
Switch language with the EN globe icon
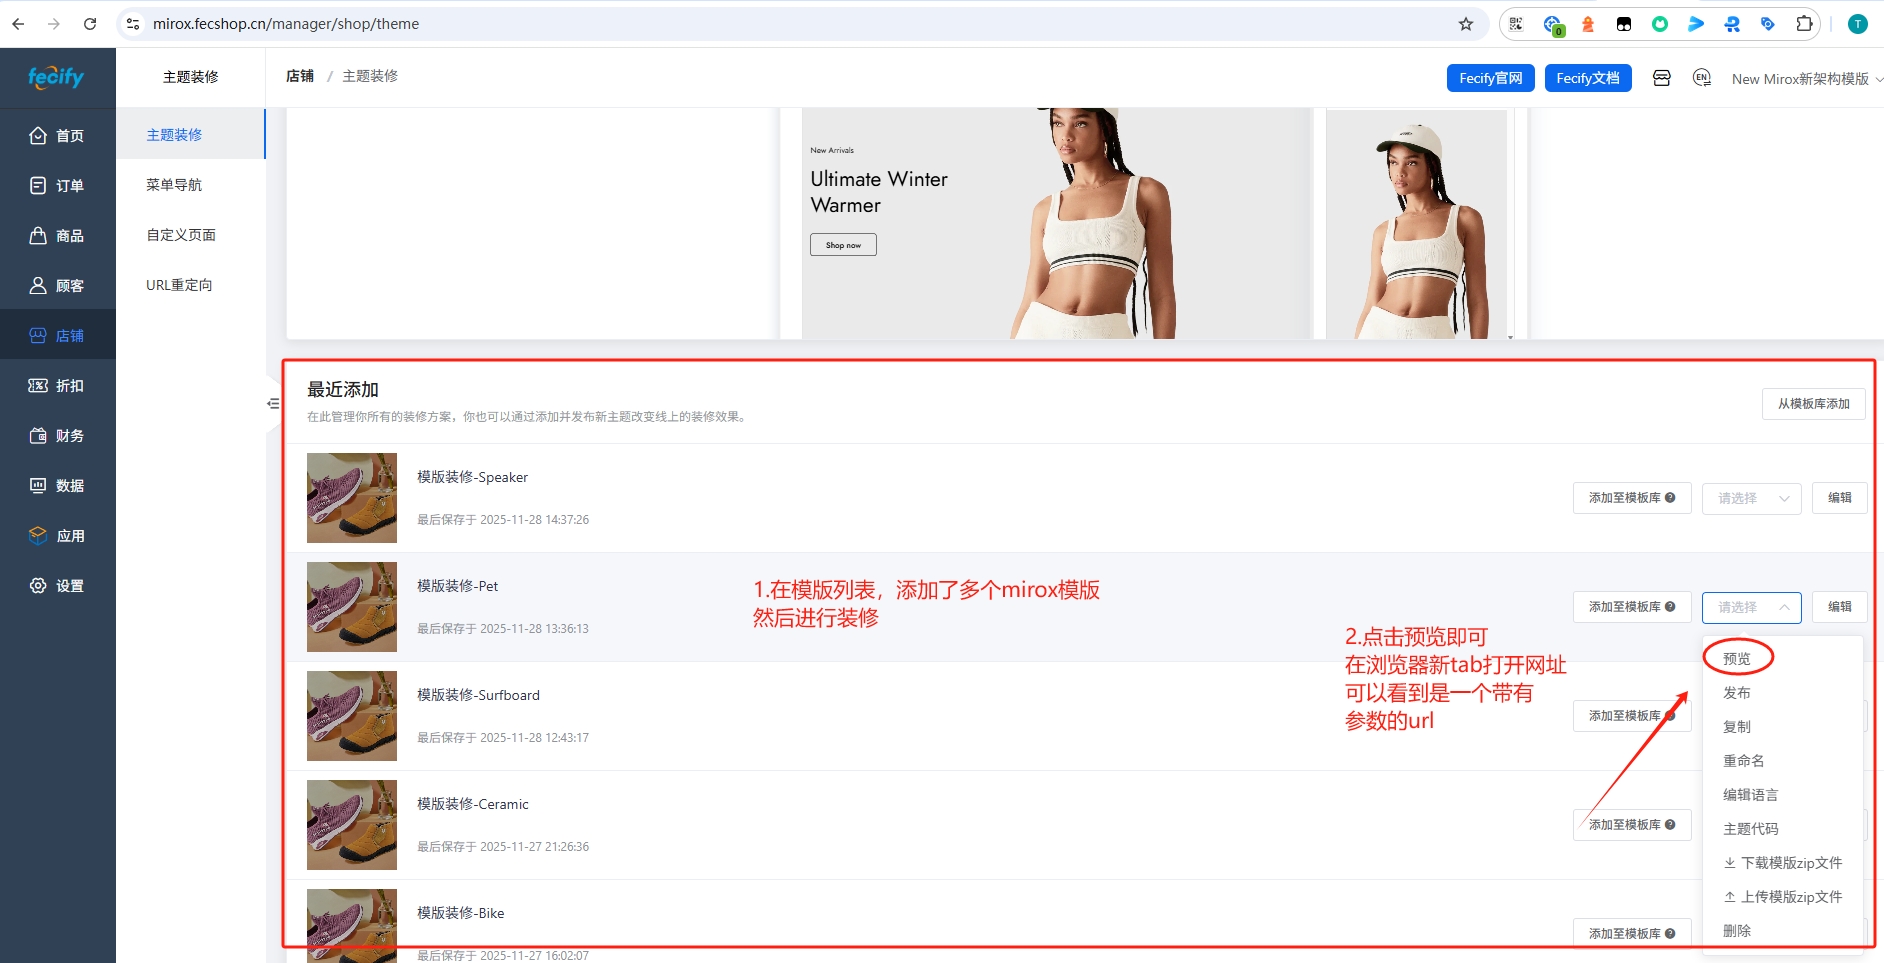tap(1701, 78)
